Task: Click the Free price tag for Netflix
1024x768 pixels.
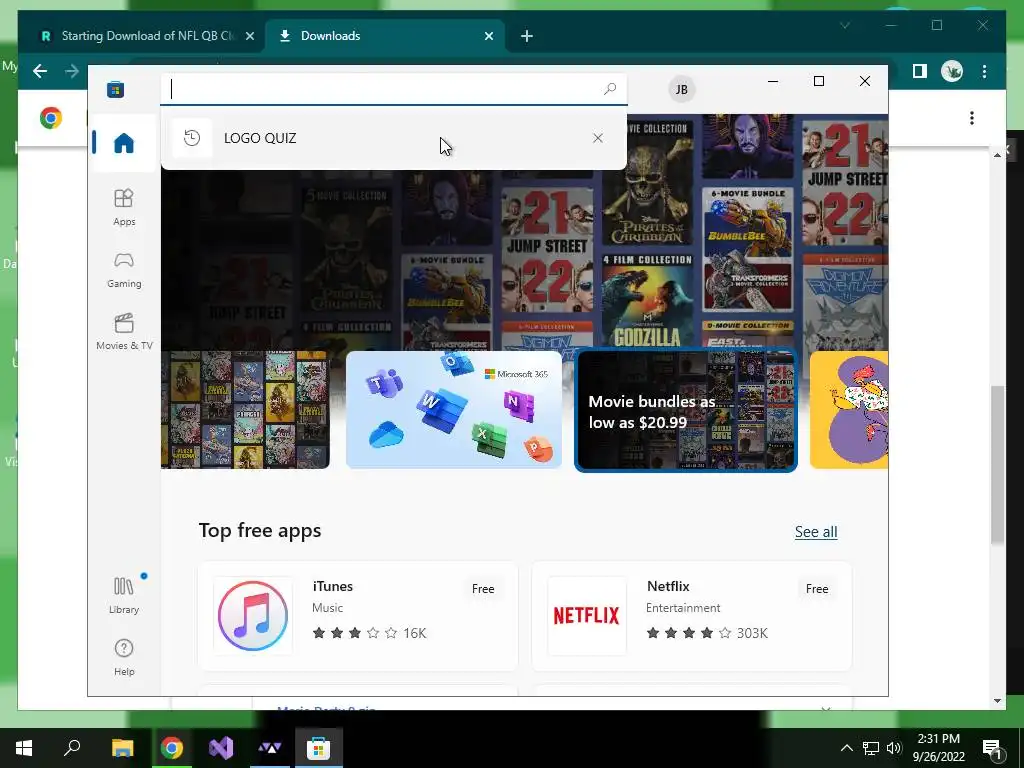Action: coord(817,588)
